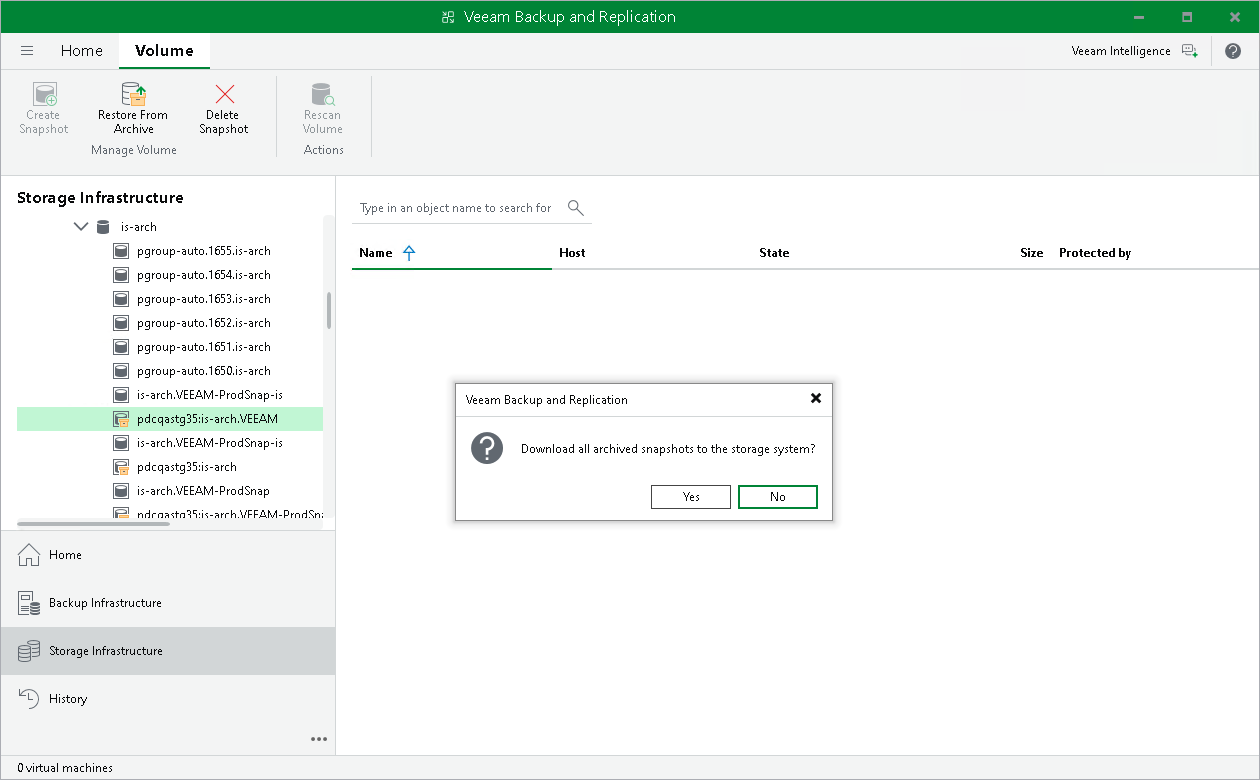Open the Rescan Volume action
Image resolution: width=1260 pixels, height=780 pixels.
(x=322, y=105)
